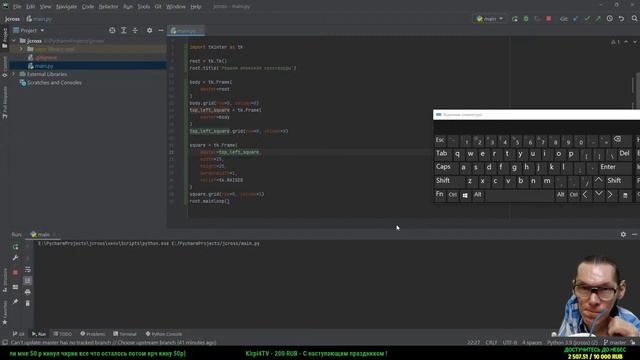Click Expand All icon in Project panel
Screen dimensions: 640x360
coord(124,30)
